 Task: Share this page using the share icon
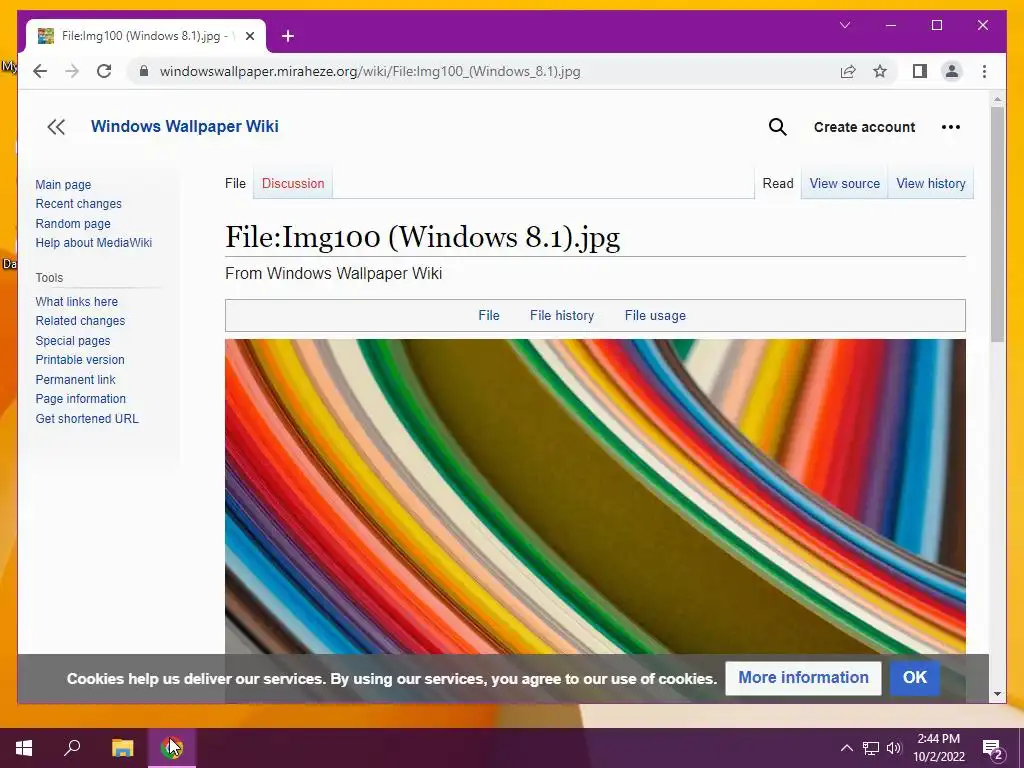tap(848, 71)
